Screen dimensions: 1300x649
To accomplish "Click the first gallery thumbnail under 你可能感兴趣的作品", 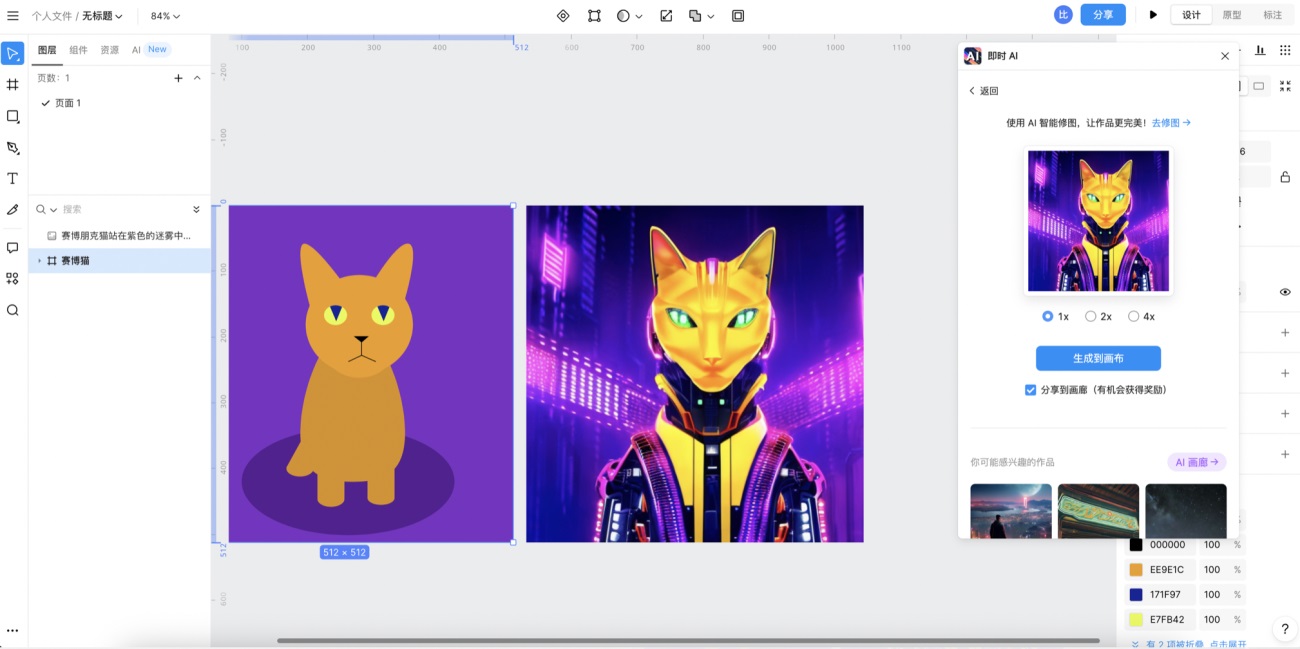I will pos(1010,511).
